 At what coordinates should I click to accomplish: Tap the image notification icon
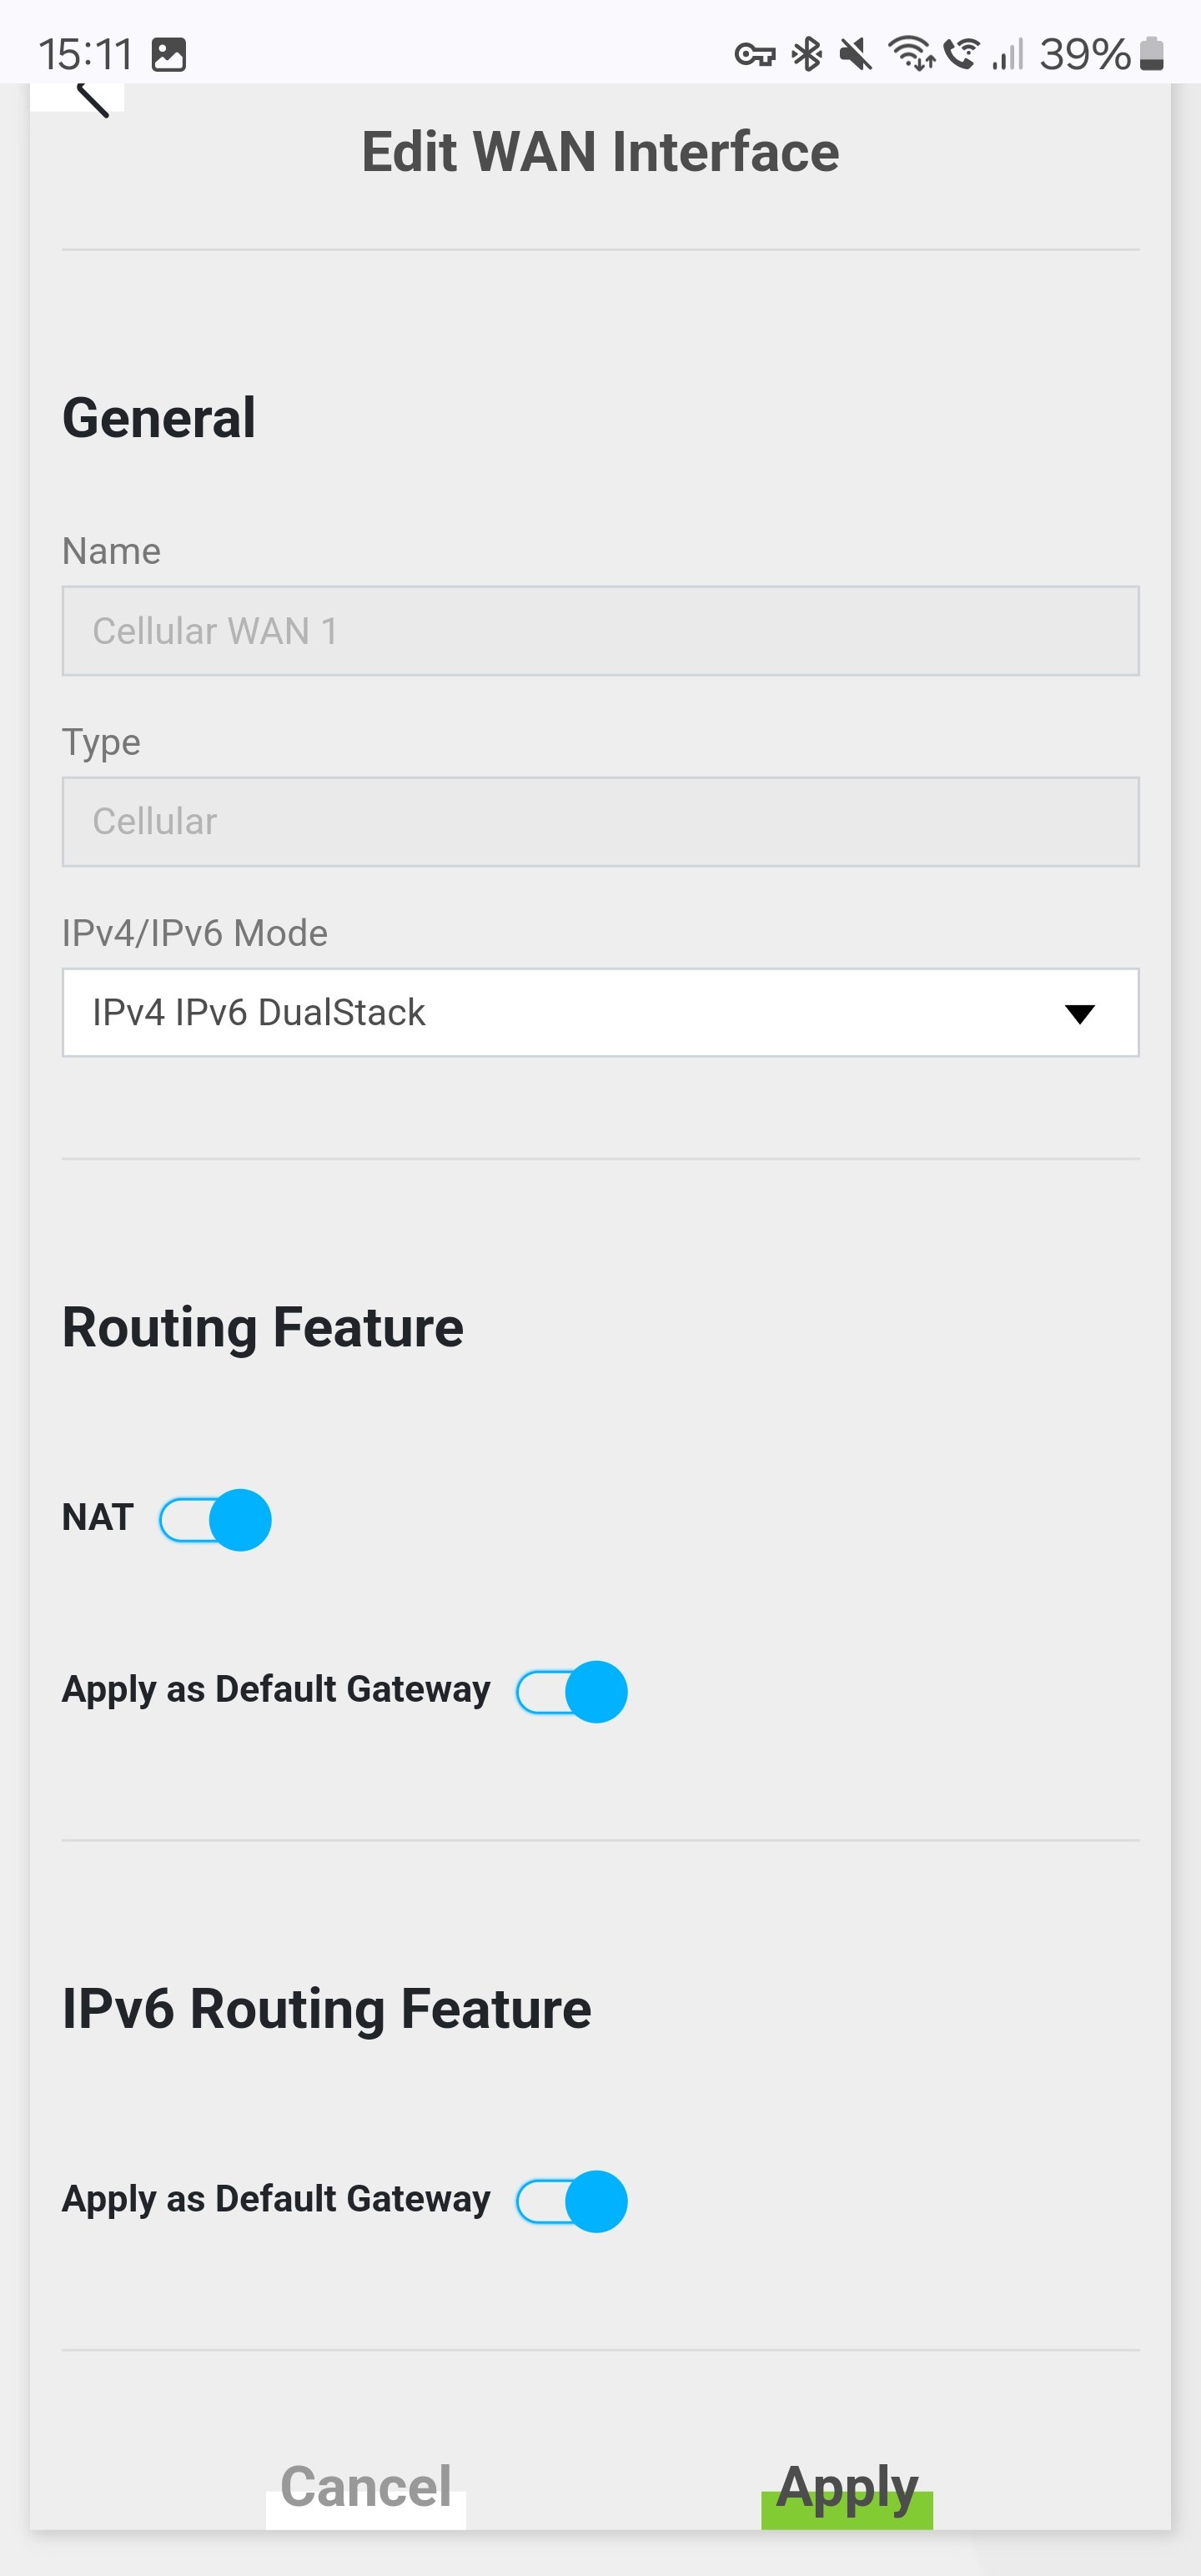[169, 54]
